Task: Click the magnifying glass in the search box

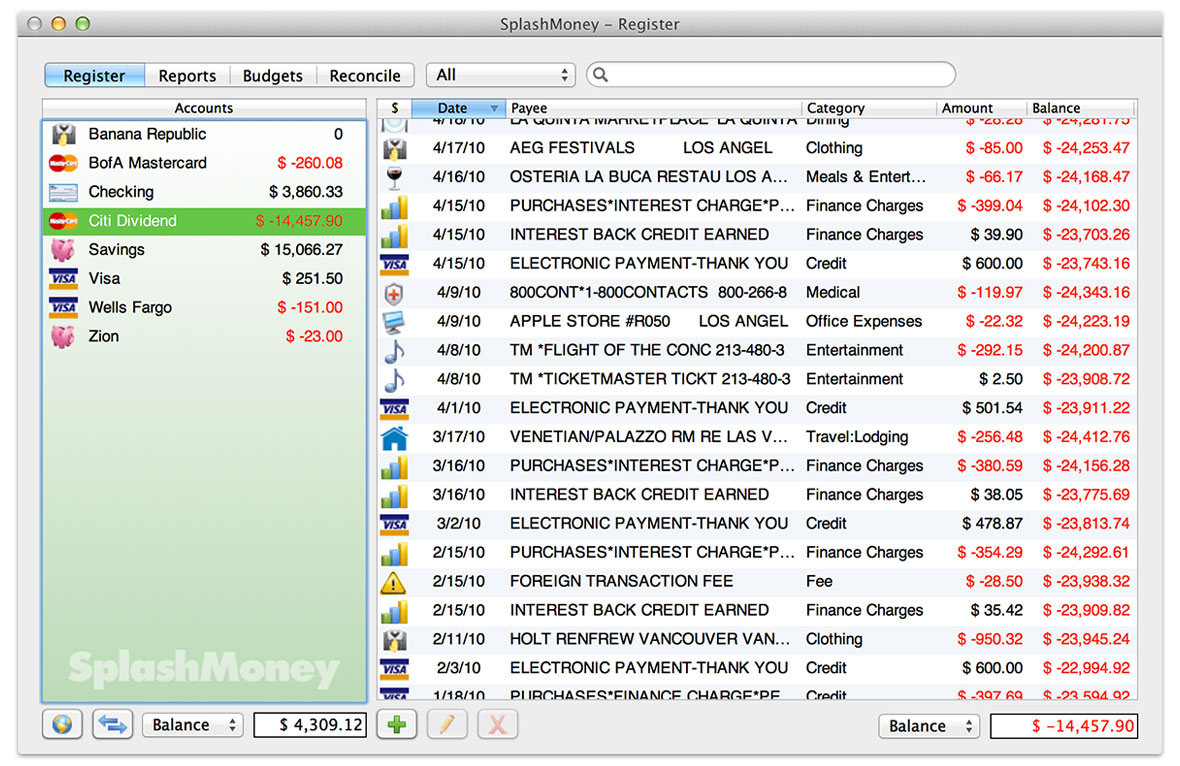Action: (601, 74)
